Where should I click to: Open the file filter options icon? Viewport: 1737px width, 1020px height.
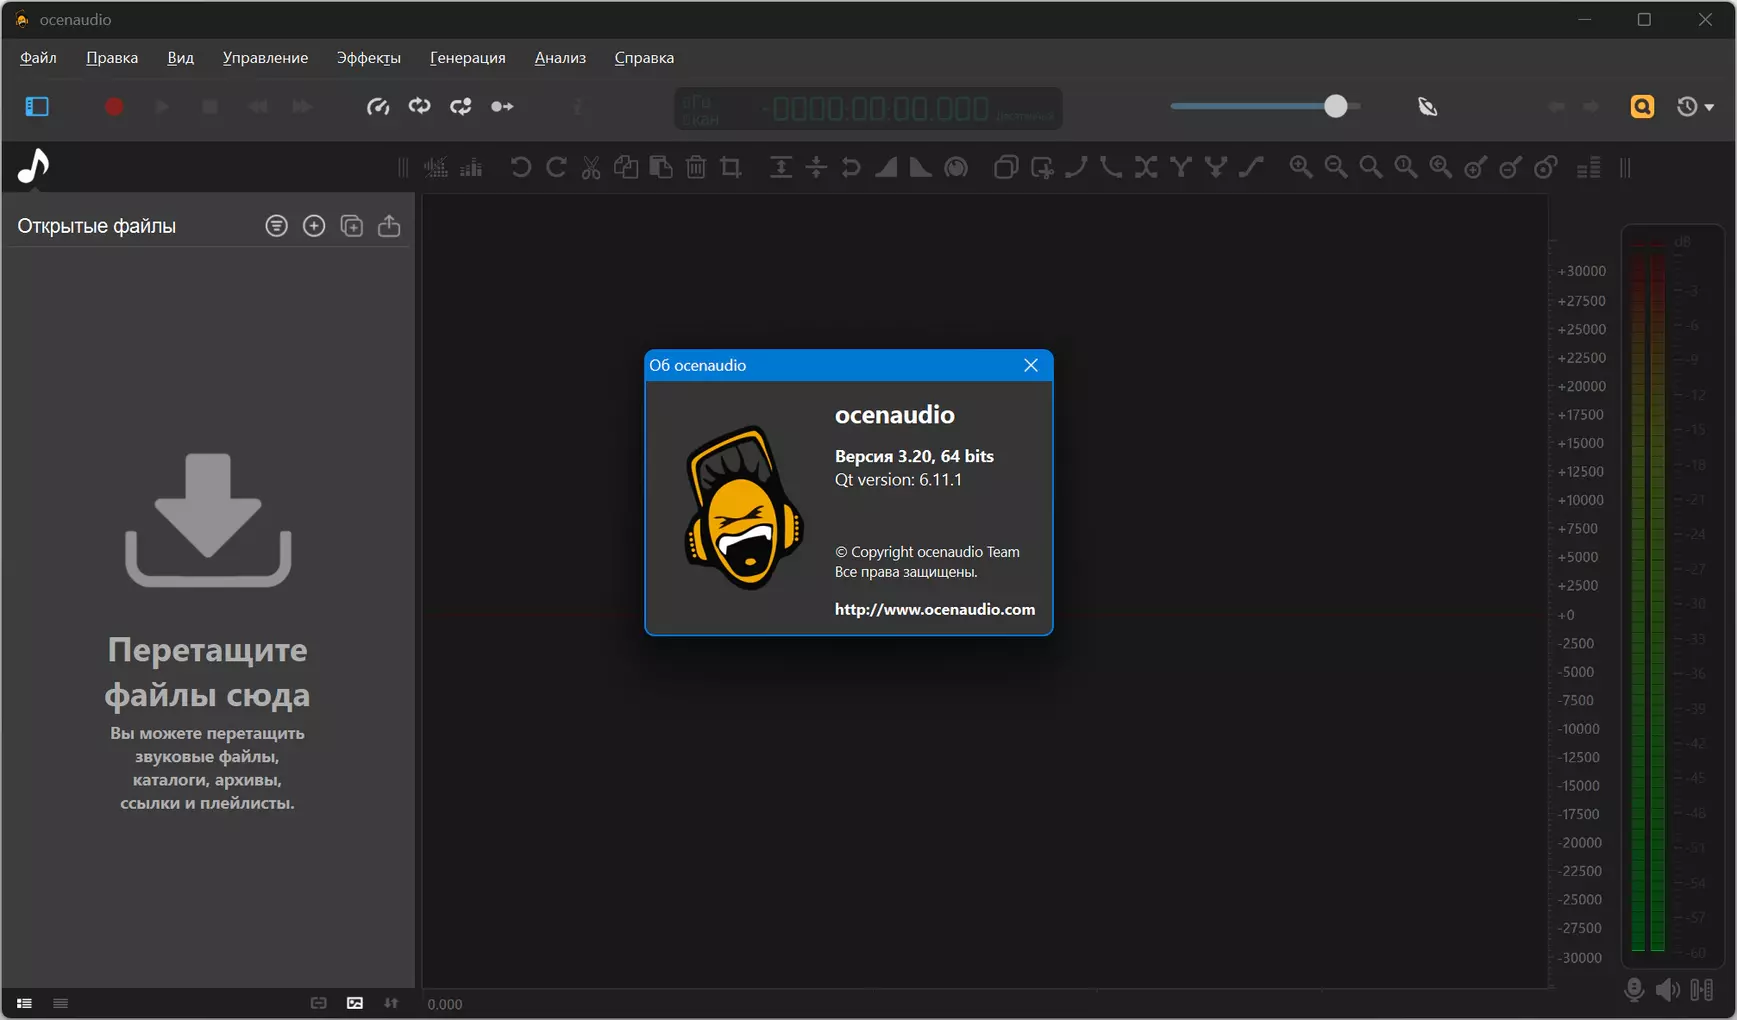[276, 226]
